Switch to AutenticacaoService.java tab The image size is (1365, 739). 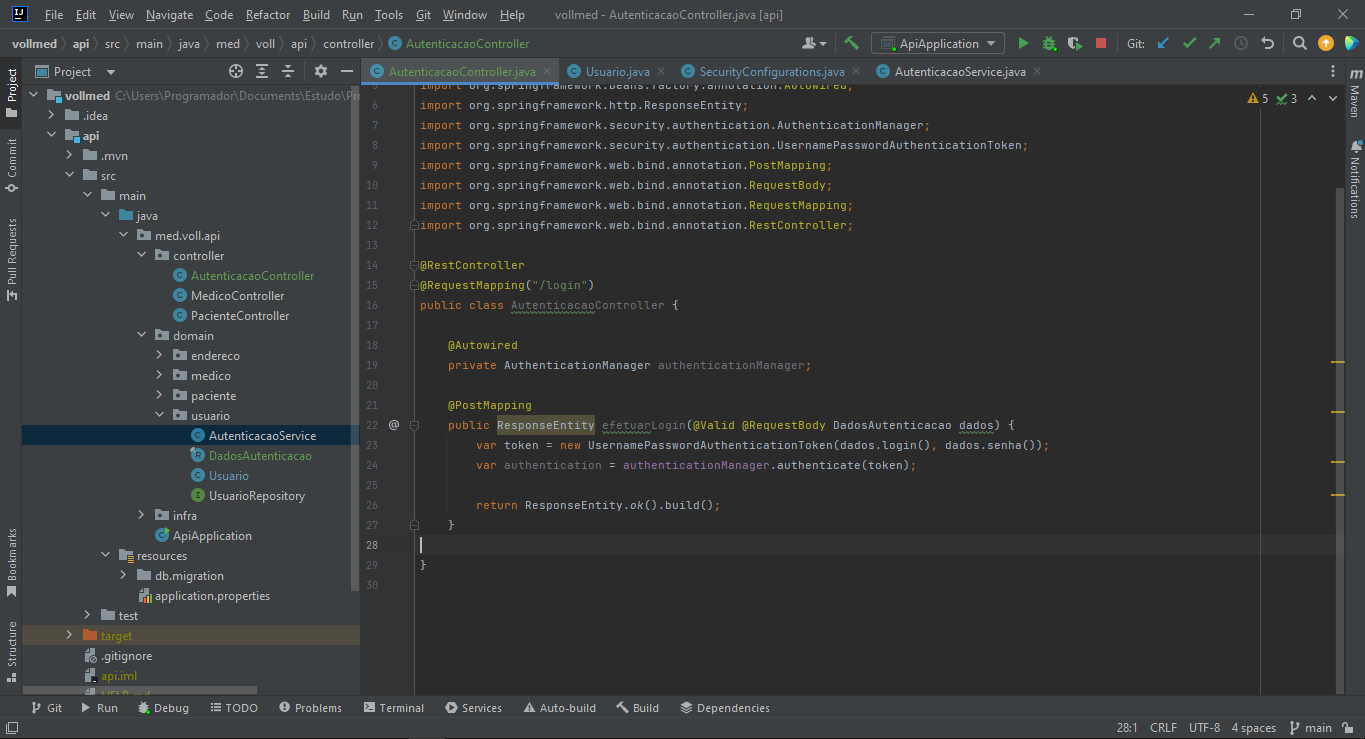click(x=959, y=71)
